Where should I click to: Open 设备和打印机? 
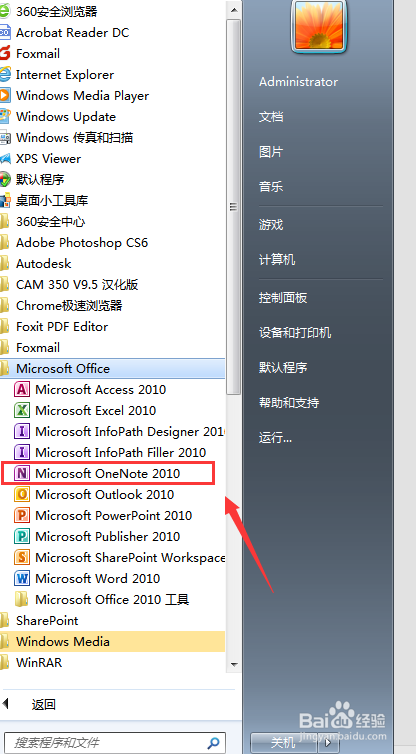[295, 333]
